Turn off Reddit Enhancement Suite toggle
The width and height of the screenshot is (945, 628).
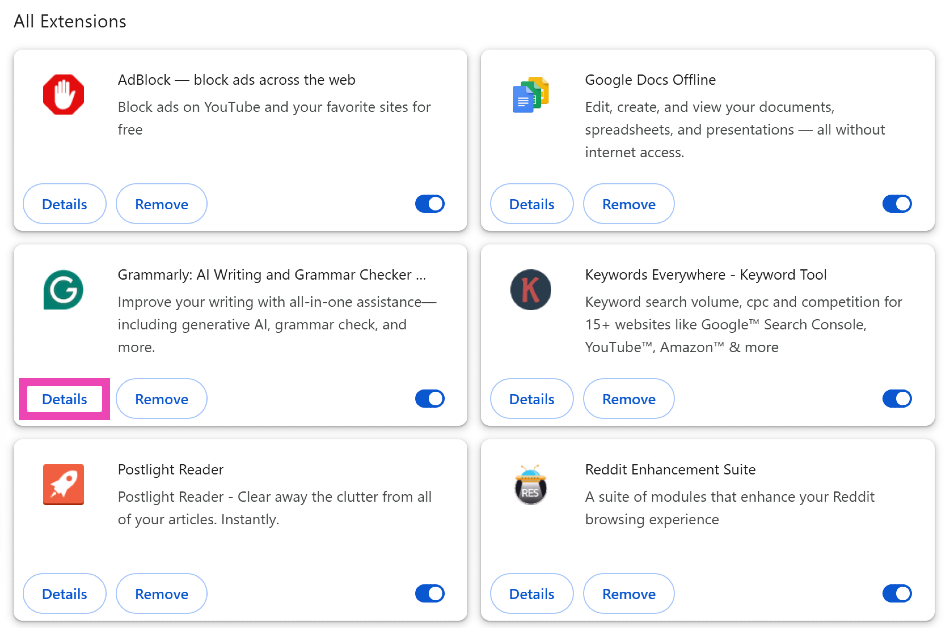tap(897, 594)
